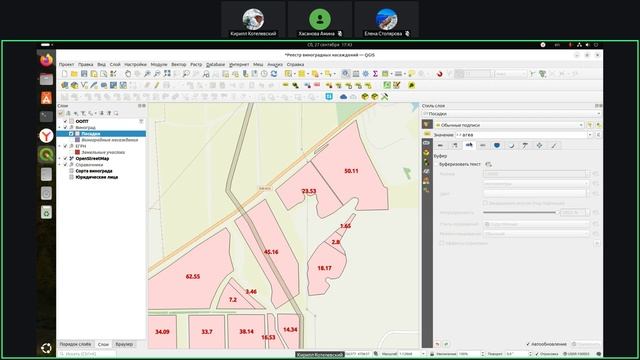Toggle visibility of OpenStreetMap layer
Viewport: 640px width, 360px height.
tap(65, 158)
